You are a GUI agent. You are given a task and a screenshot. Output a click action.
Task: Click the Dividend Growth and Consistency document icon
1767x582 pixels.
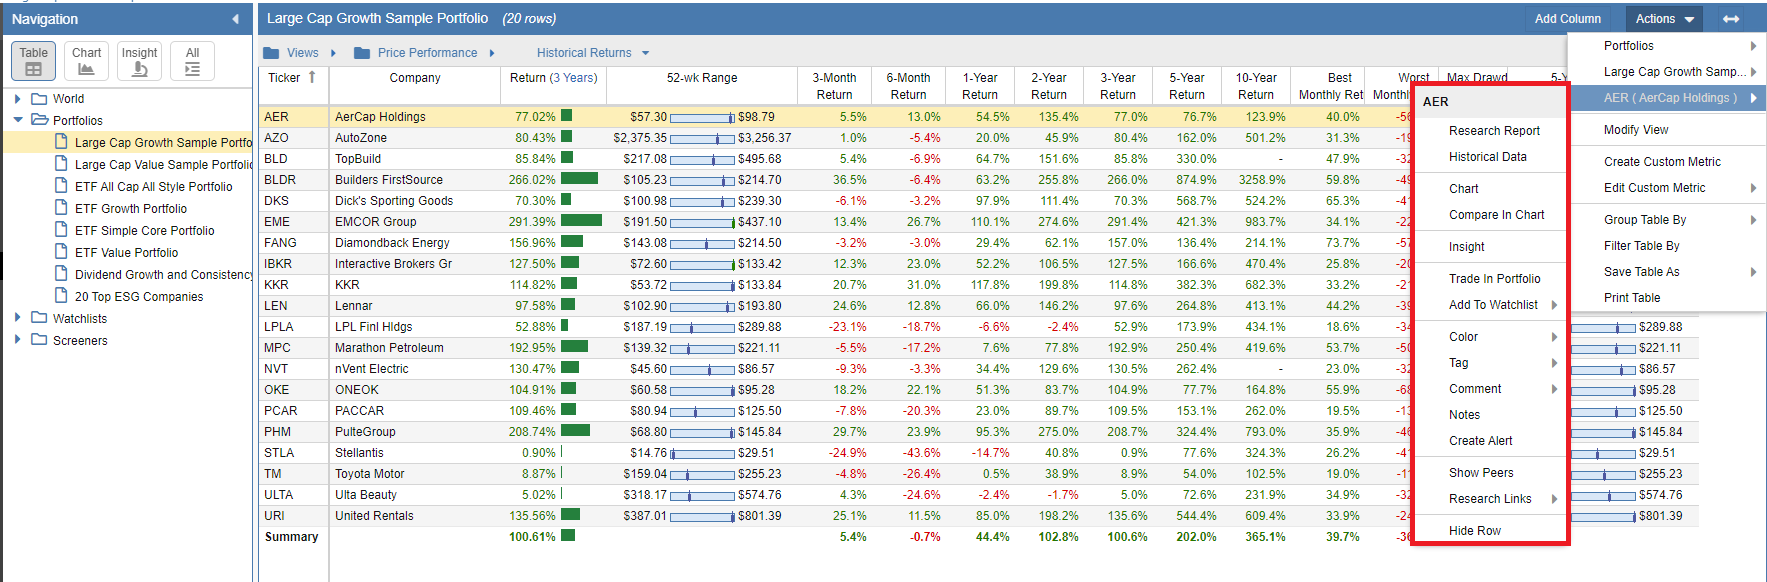[62, 274]
